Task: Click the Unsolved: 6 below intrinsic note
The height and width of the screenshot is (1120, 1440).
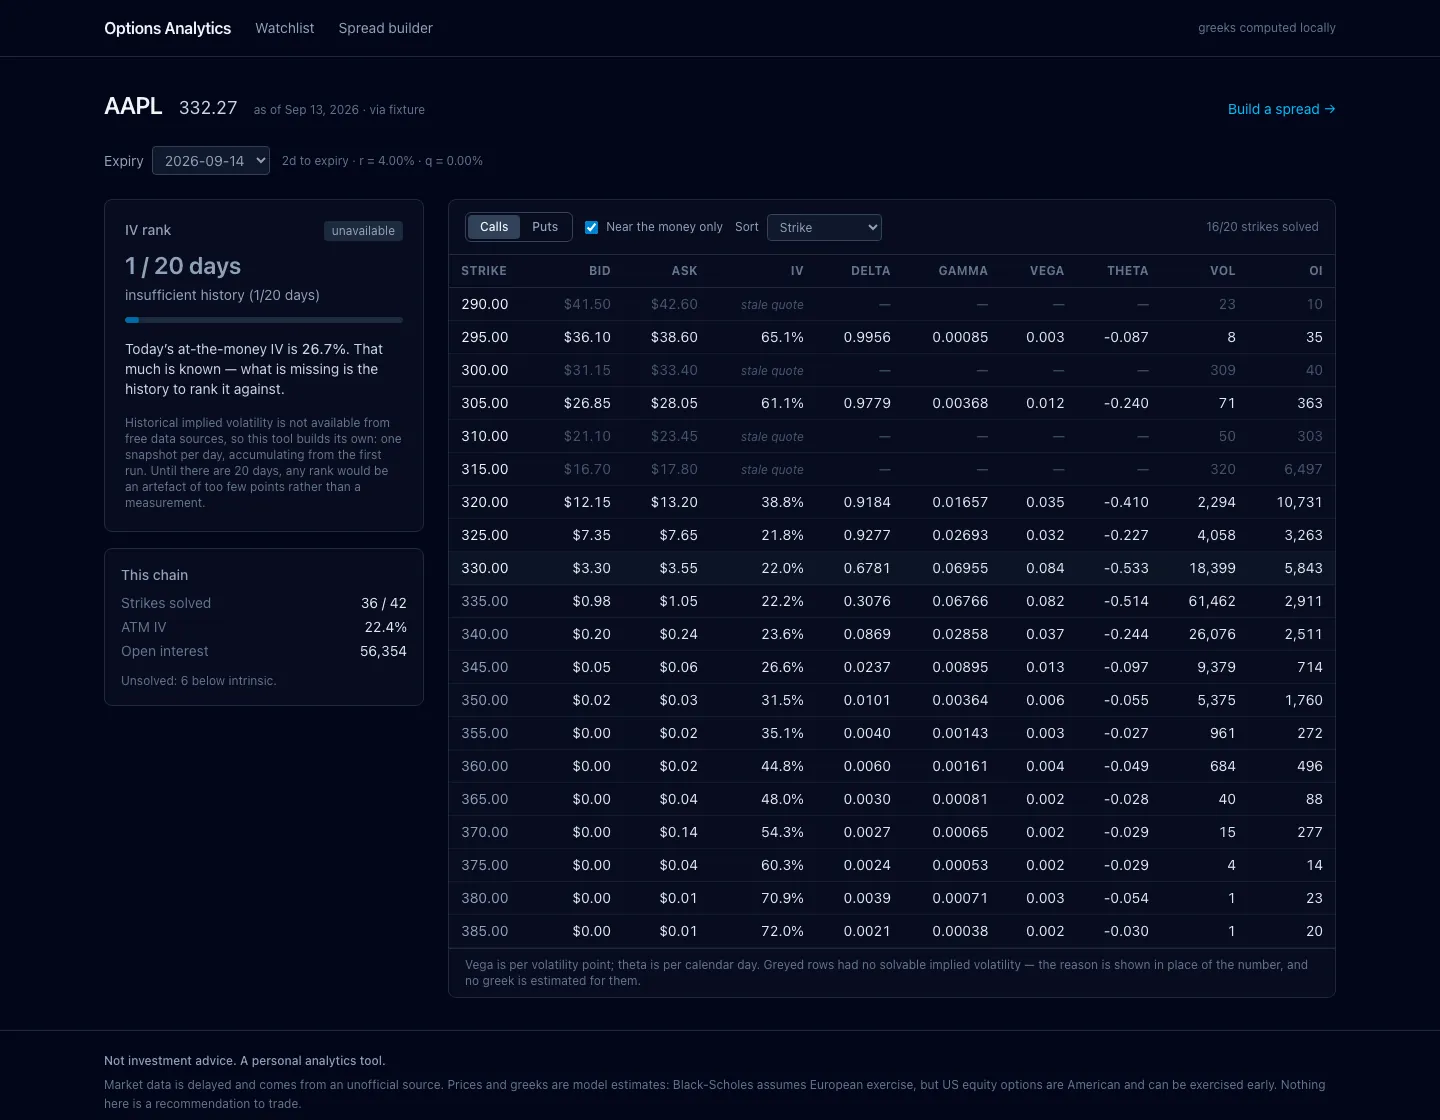Action: (x=198, y=681)
